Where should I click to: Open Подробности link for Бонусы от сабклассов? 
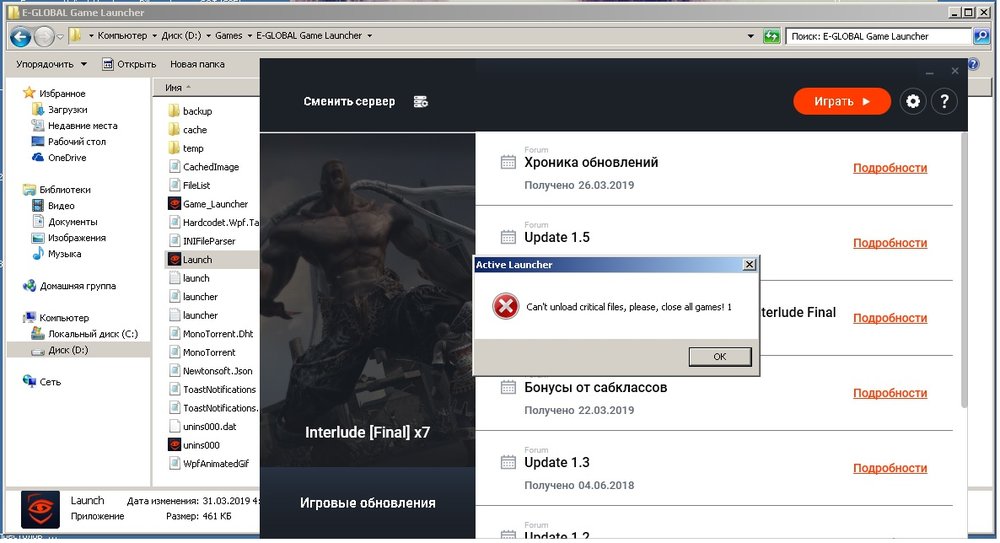(889, 393)
